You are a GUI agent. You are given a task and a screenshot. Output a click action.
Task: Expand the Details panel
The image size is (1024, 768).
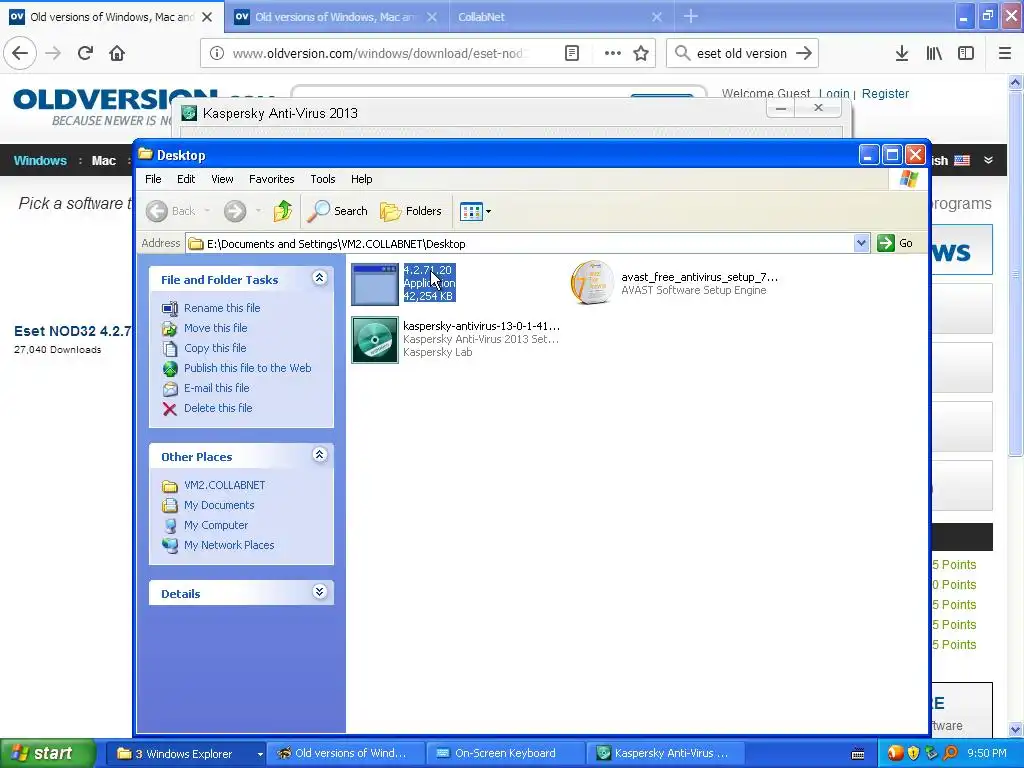pos(319,592)
